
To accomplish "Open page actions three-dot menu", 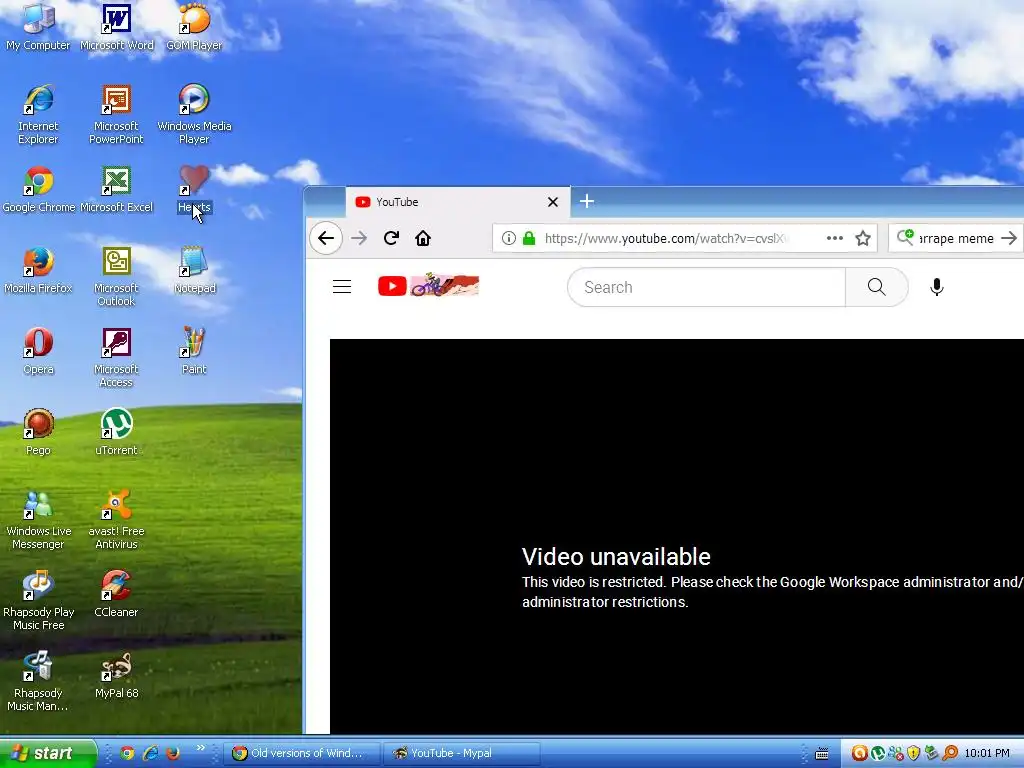I will click(835, 238).
